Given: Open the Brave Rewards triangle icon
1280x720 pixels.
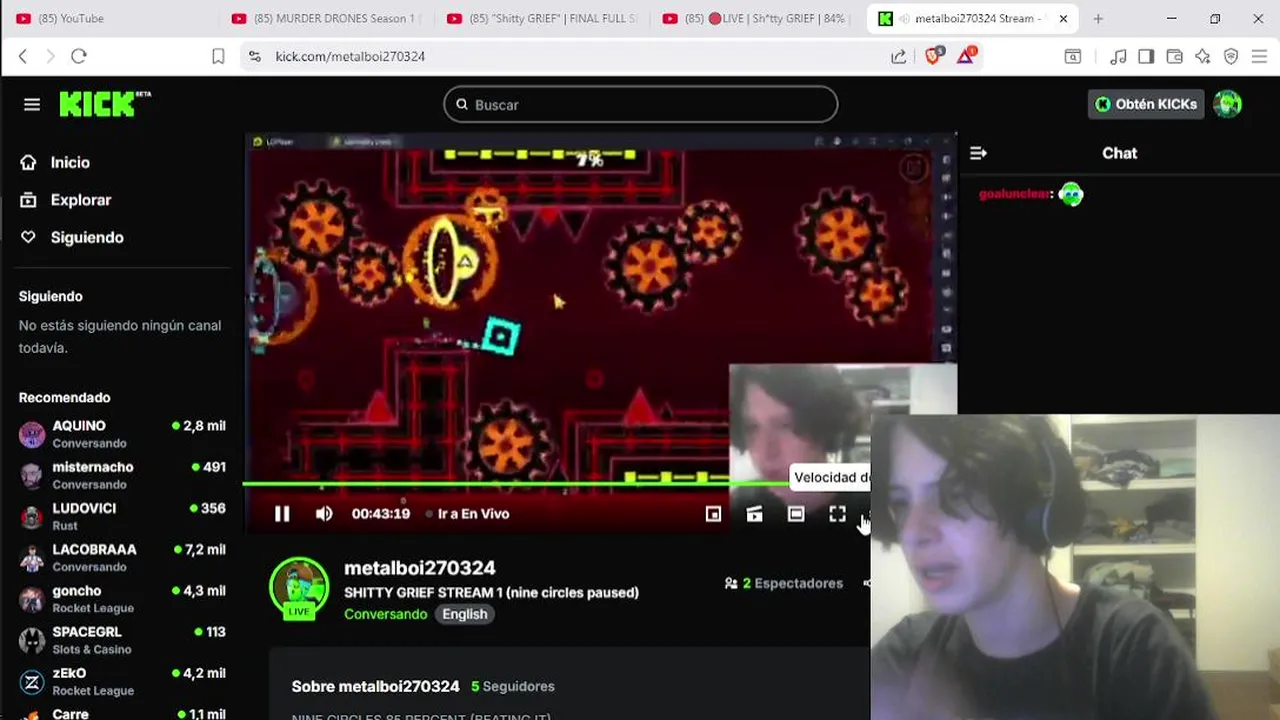Looking at the screenshot, I should (x=966, y=56).
